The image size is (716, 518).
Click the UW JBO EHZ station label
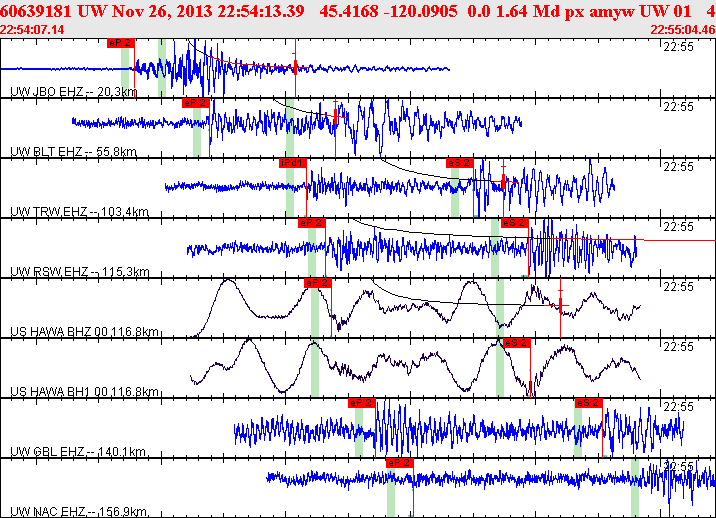click(x=74, y=92)
